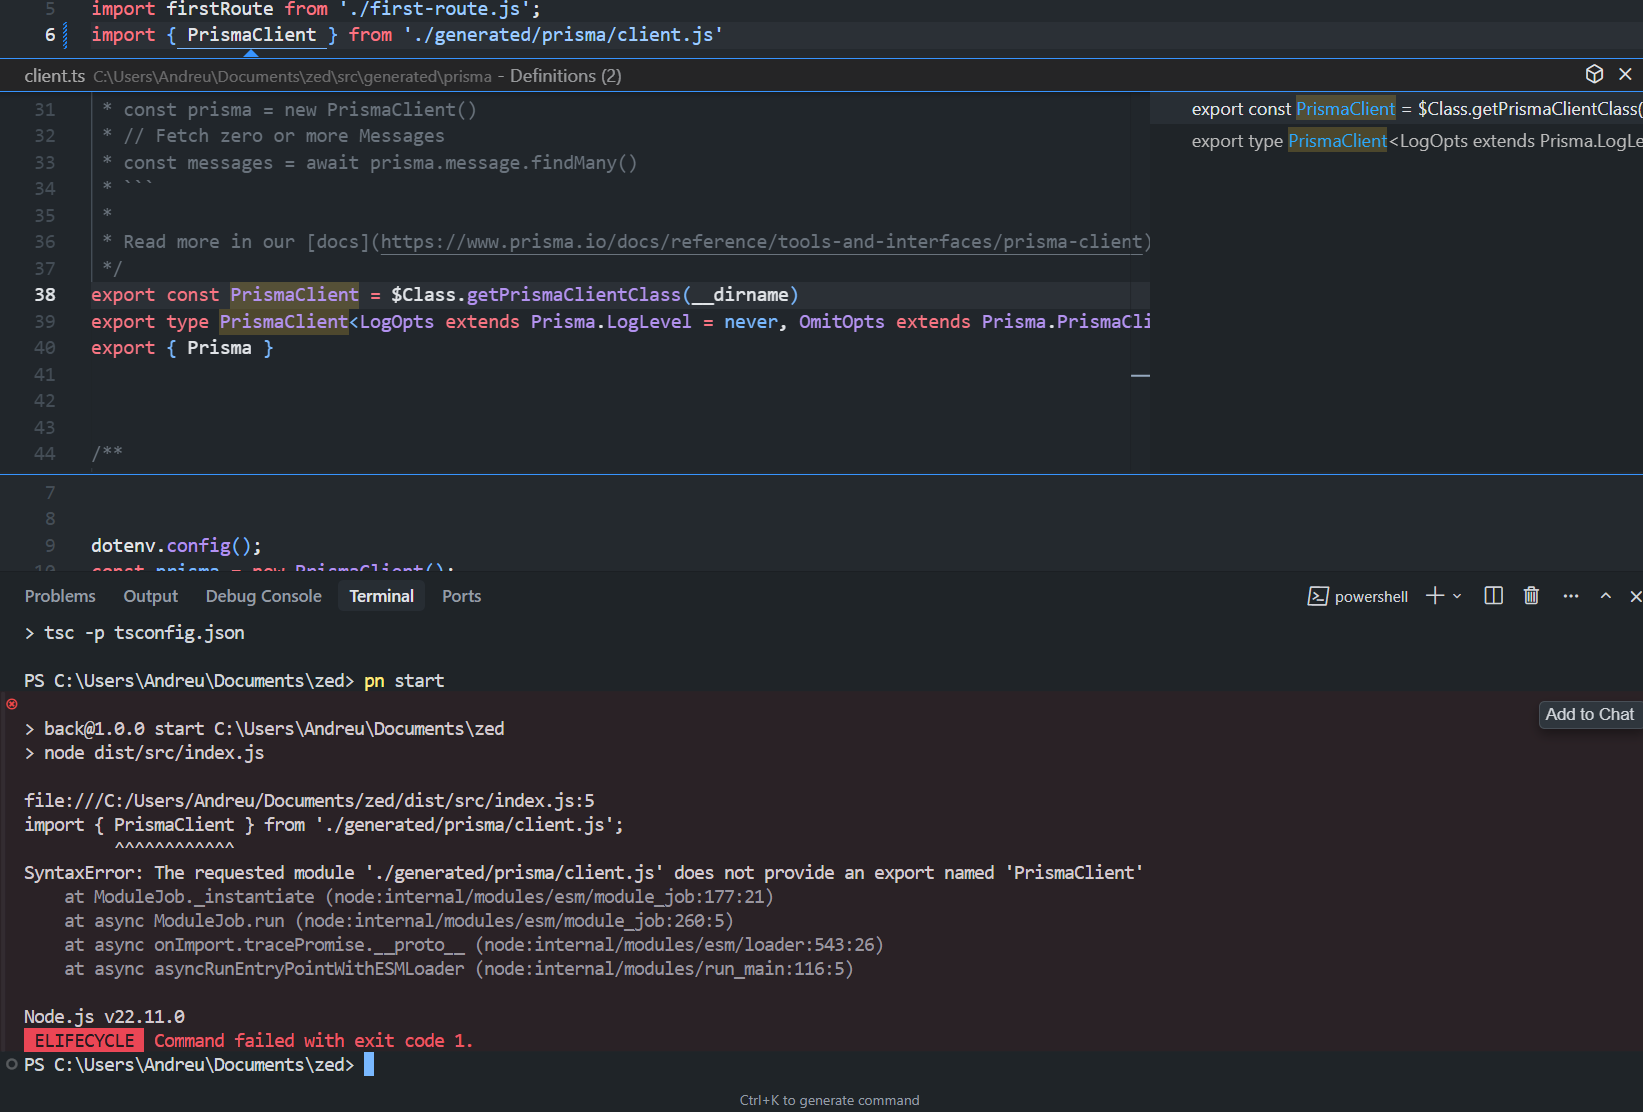This screenshot has height=1112, width=1643.
Task: Click the 'pn start' command in the terminal
Action: (x=404, y=681)
